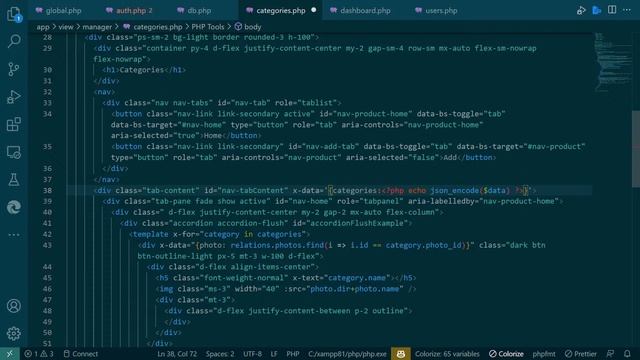Screen dimensions: 640x360
Task: Click 'json_encode' in line 38
Action: 454,190
